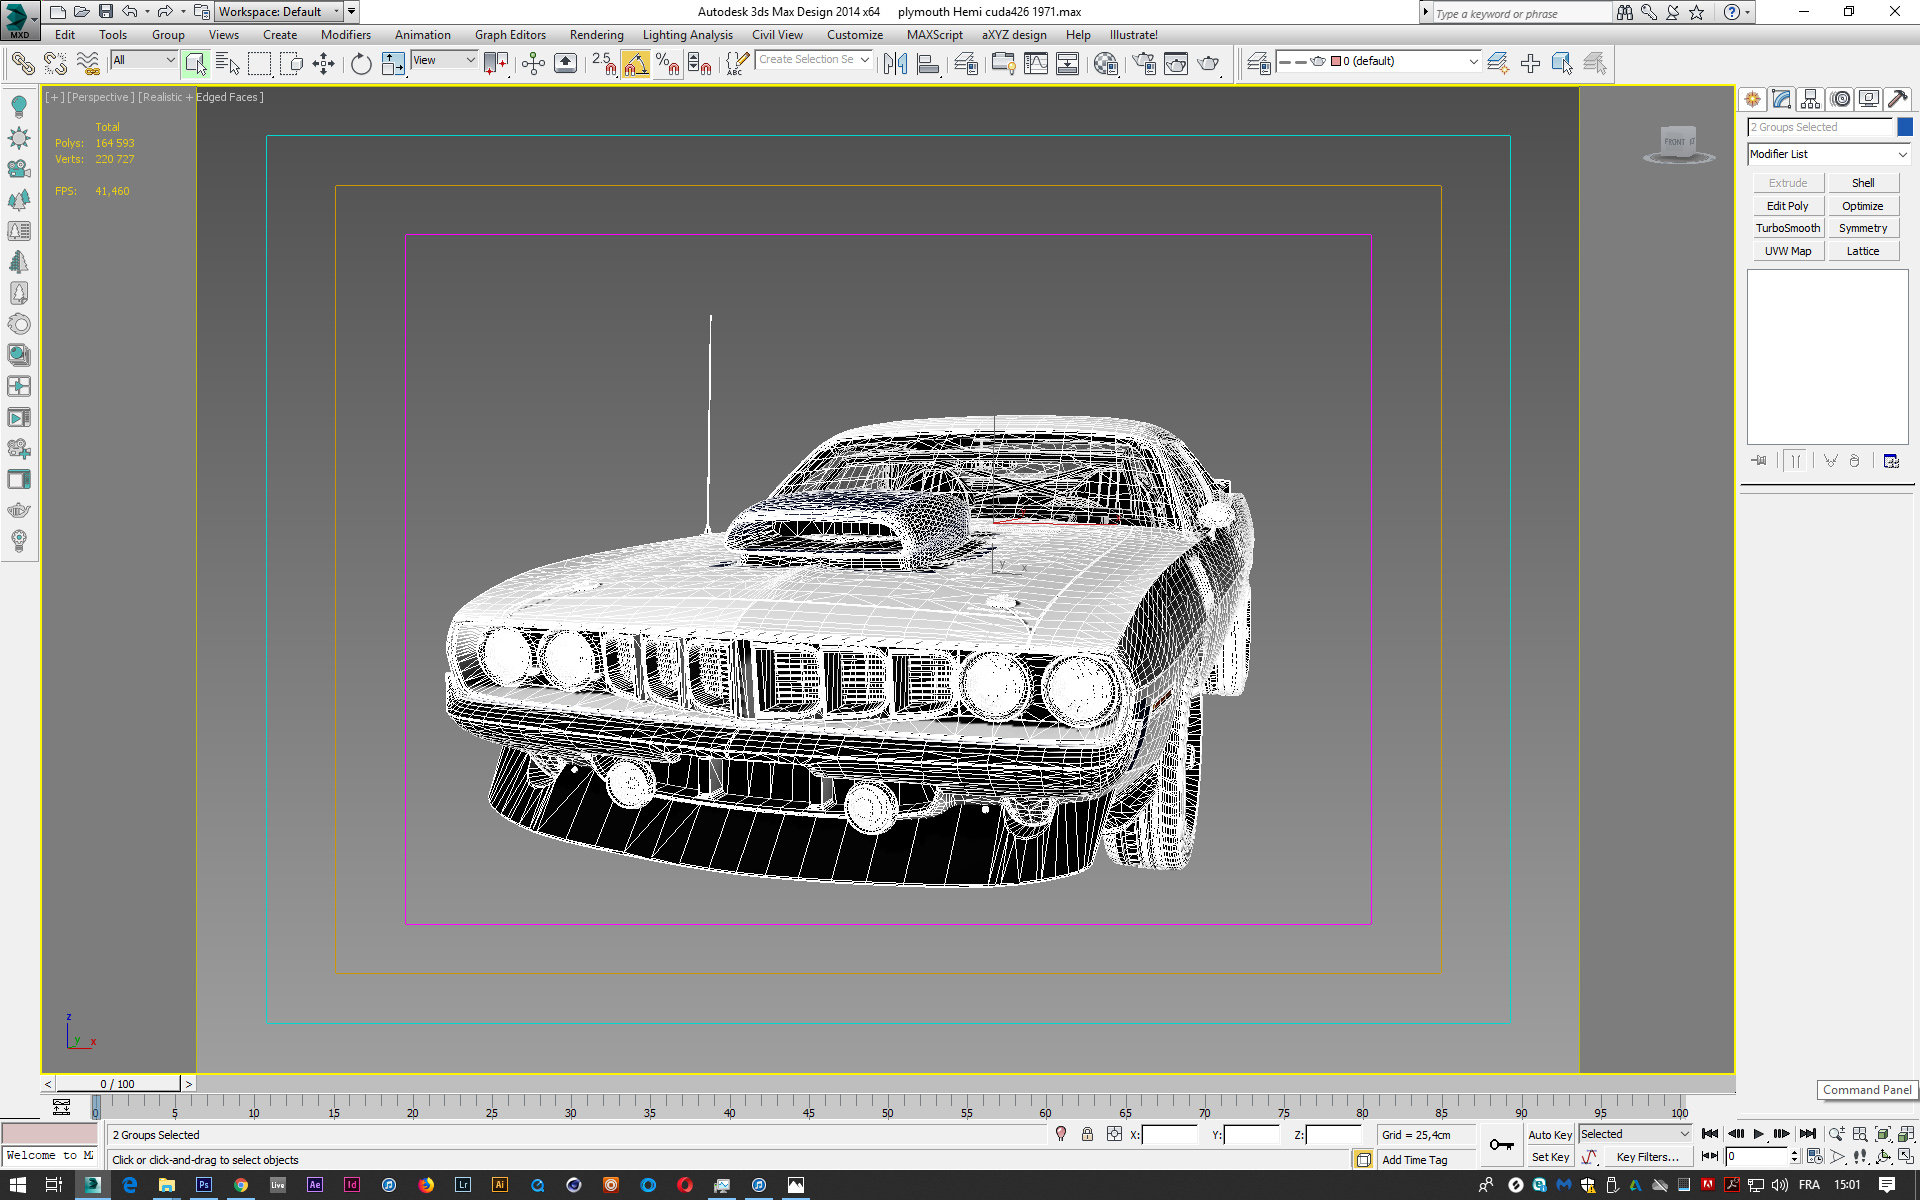
Task: Click the time slider 0 / 100 handle
Action: pos(118,1084)
